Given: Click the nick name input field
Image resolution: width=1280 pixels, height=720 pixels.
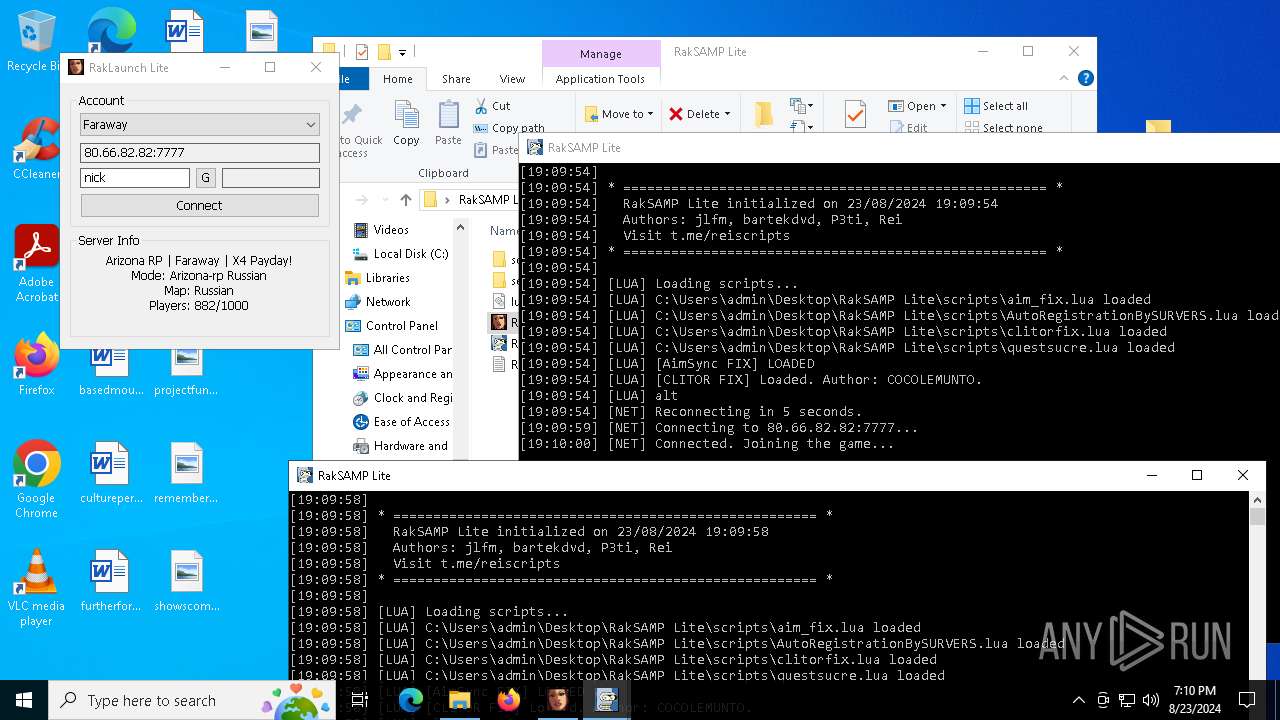Looking at the screenshot, I should click(135, 178).
